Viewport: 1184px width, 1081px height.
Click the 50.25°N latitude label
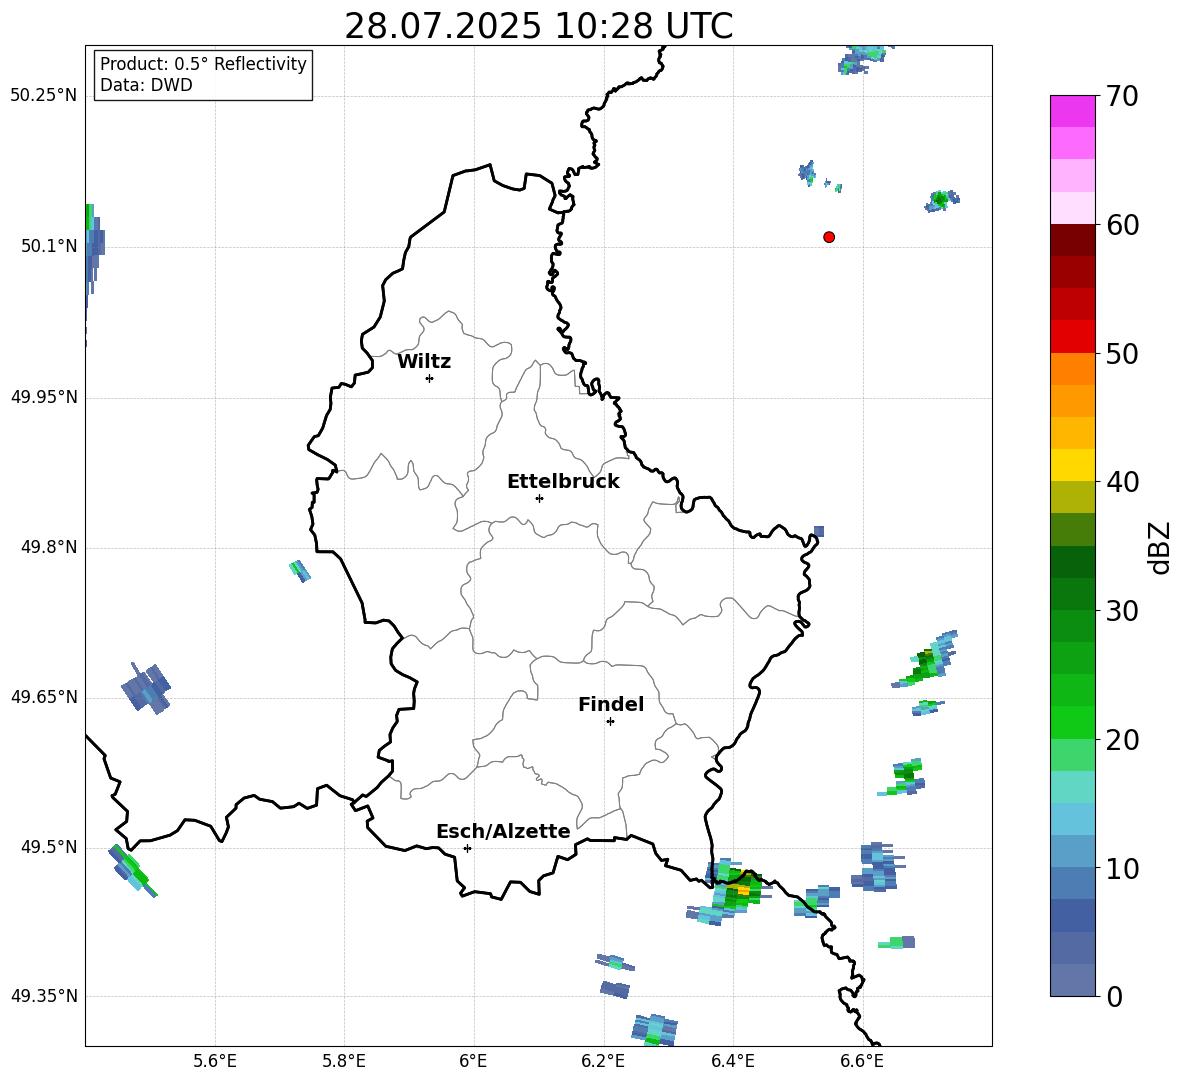pyautogui.click(x=44, y=96)
